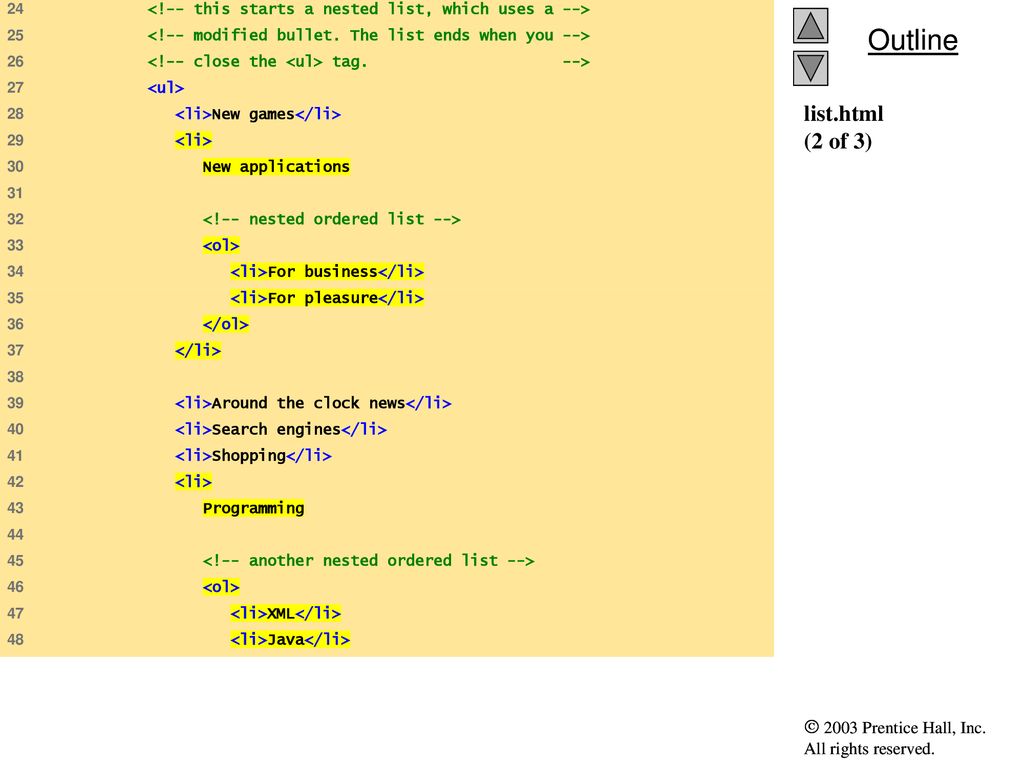Screen dimensions: 1024x768
Task: Click the XML list item line
Action: [285, 613]
